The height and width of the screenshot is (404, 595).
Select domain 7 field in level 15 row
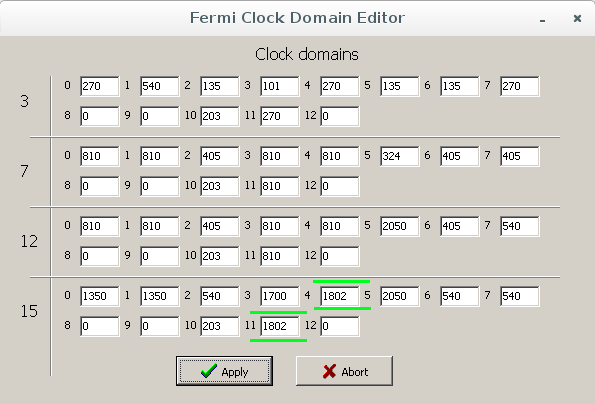[x=519, y=296]
